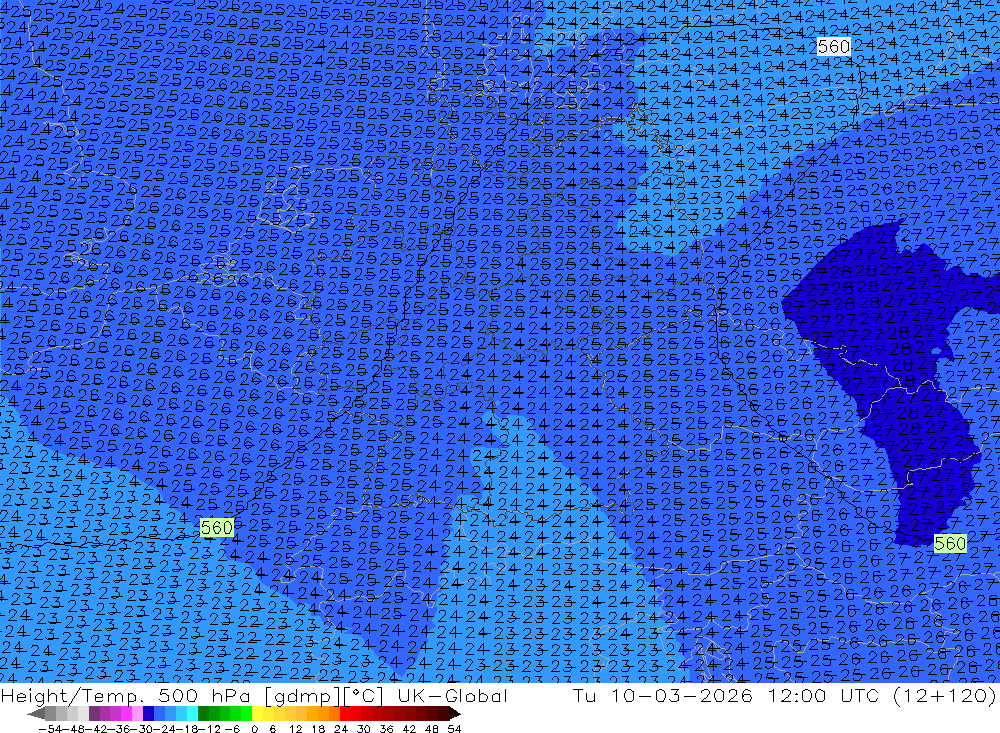
Task: Pick the dark blue legend swatch
Action: click(148, 714)
